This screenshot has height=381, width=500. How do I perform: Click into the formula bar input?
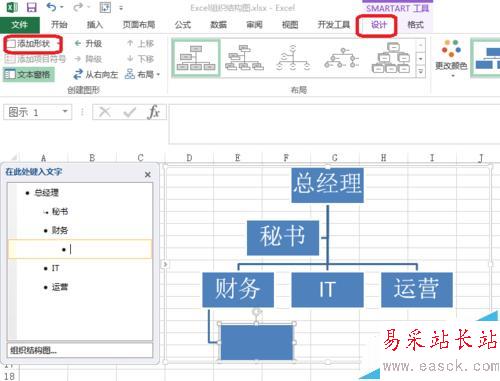[x=334, y=124]
